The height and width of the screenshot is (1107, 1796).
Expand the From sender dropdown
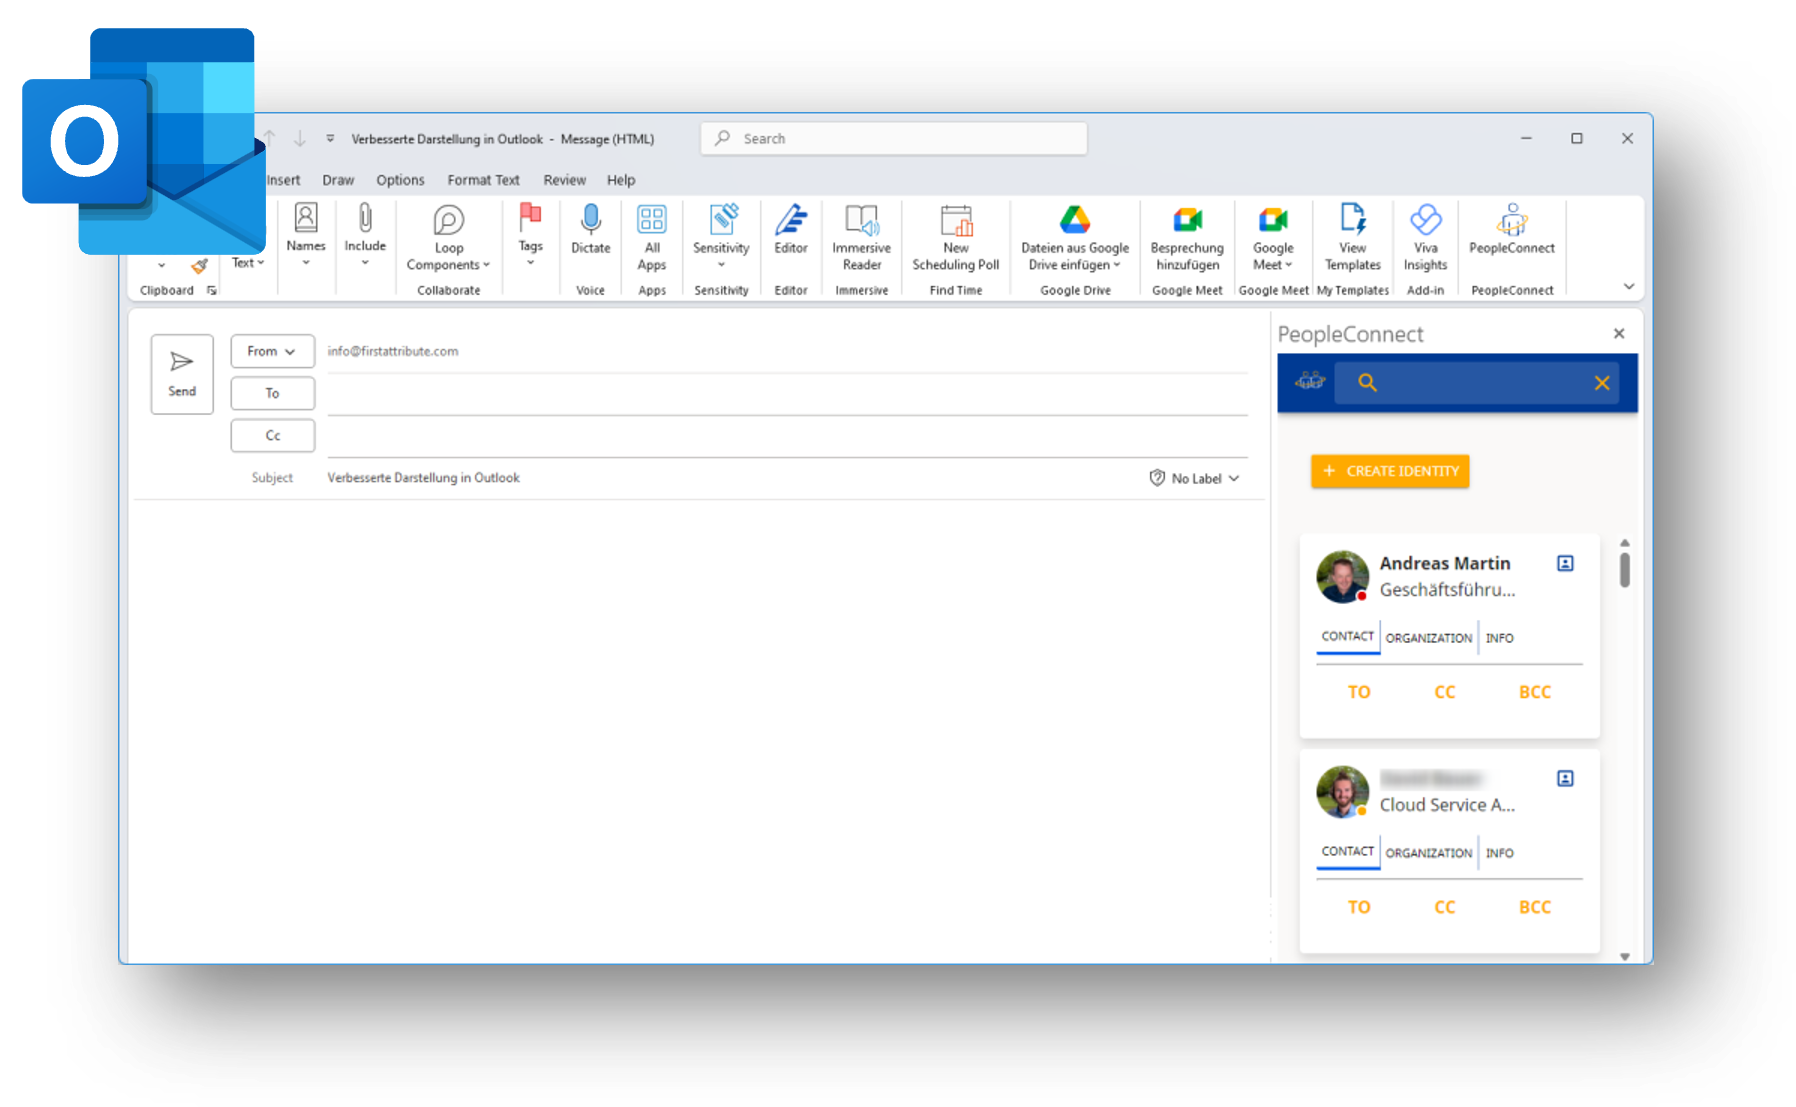272,351
